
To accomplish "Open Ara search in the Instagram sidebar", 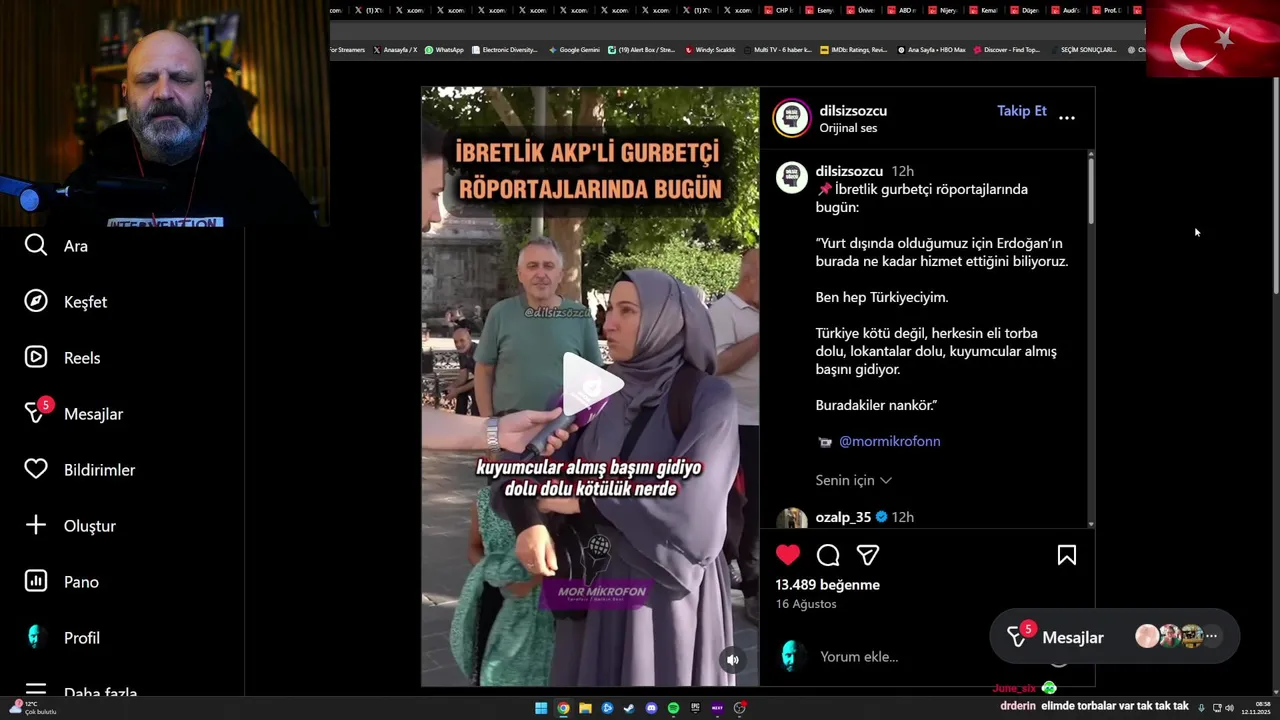I will [56, 246].
